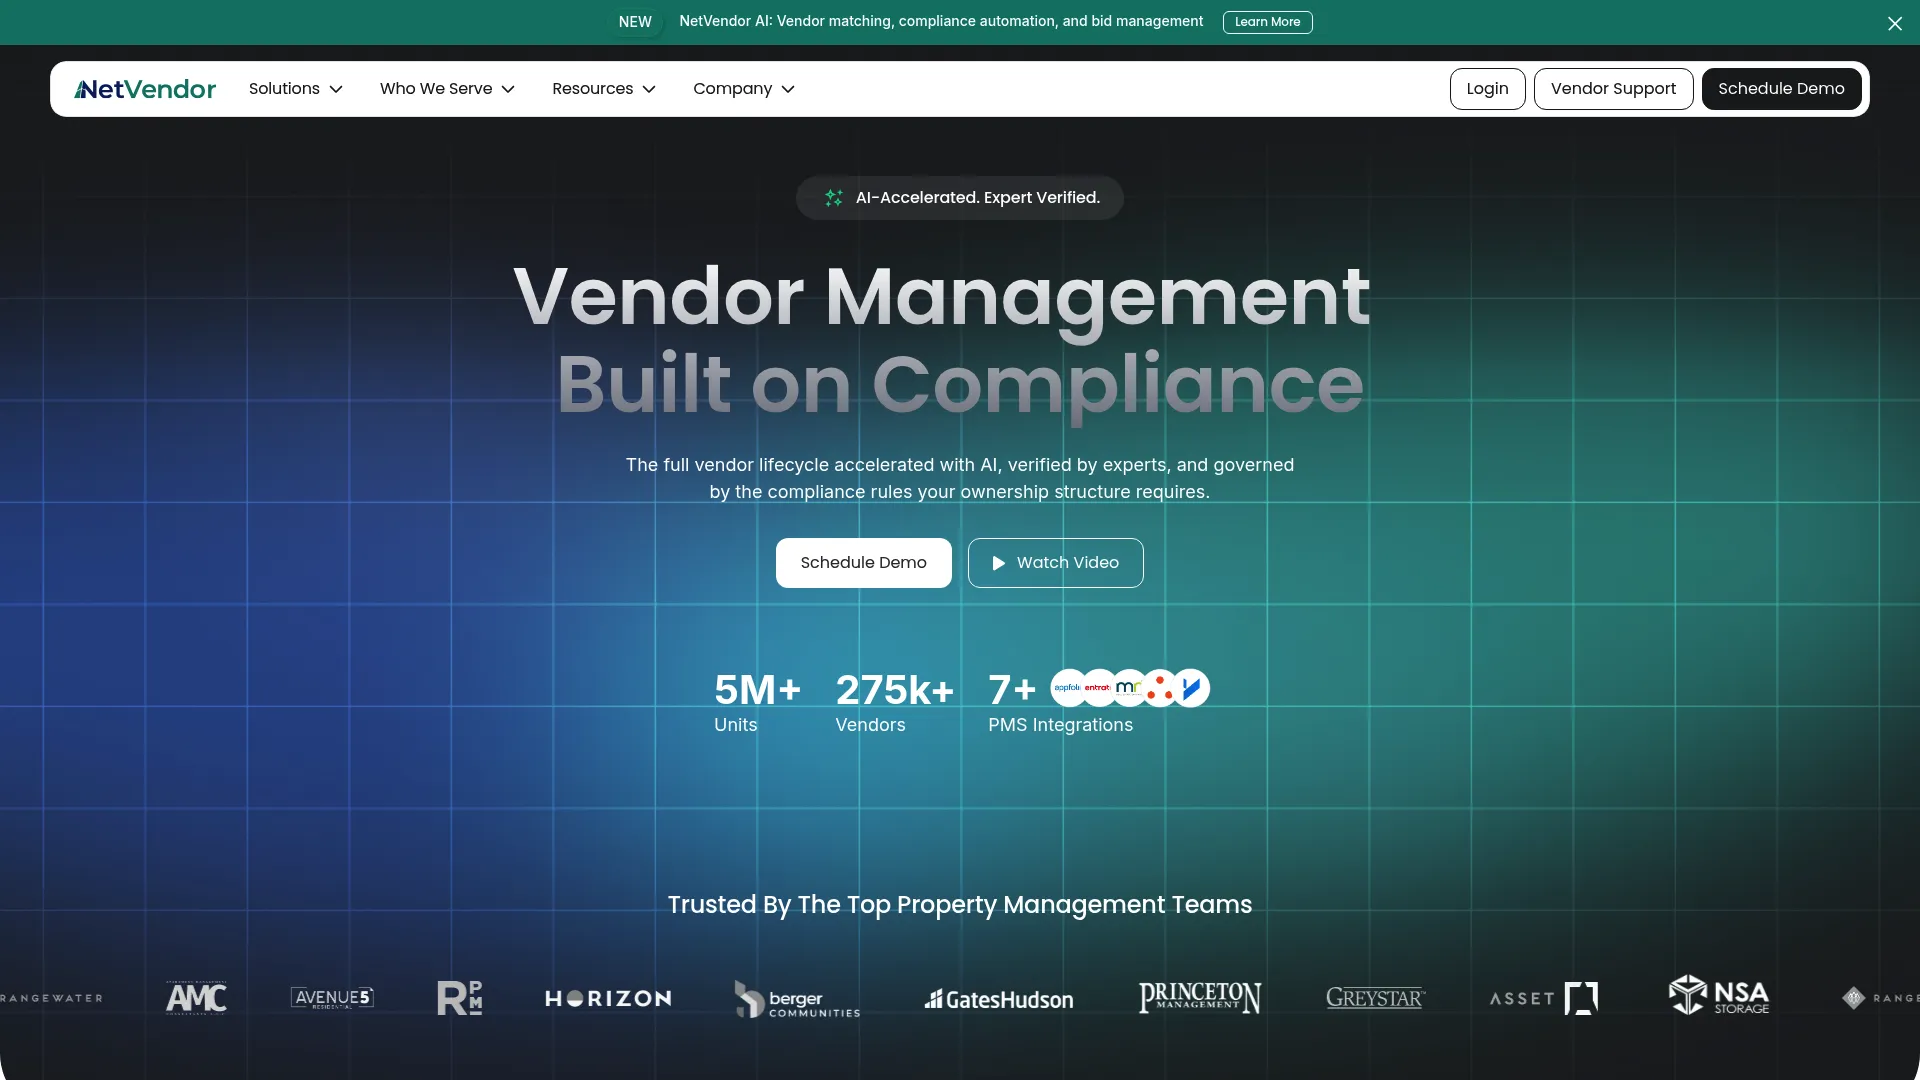Image resolution: width=1920 pixels, height=1080 pixels.
Task: Open the Solutions menu
Action: tap(296, 89)
